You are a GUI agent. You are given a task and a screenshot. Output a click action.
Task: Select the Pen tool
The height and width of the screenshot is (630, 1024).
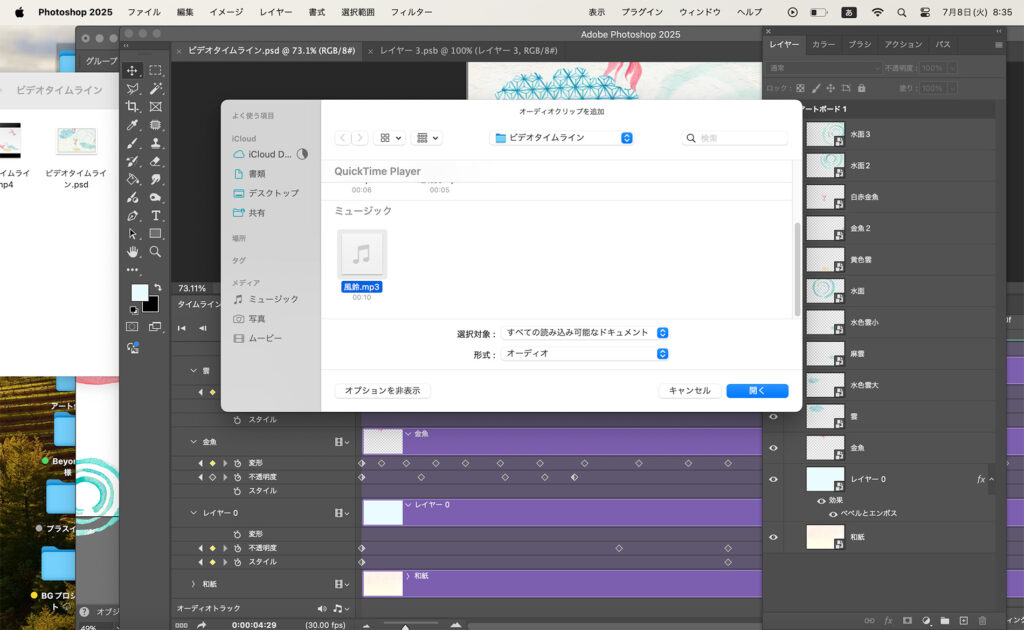coord(133,215)
